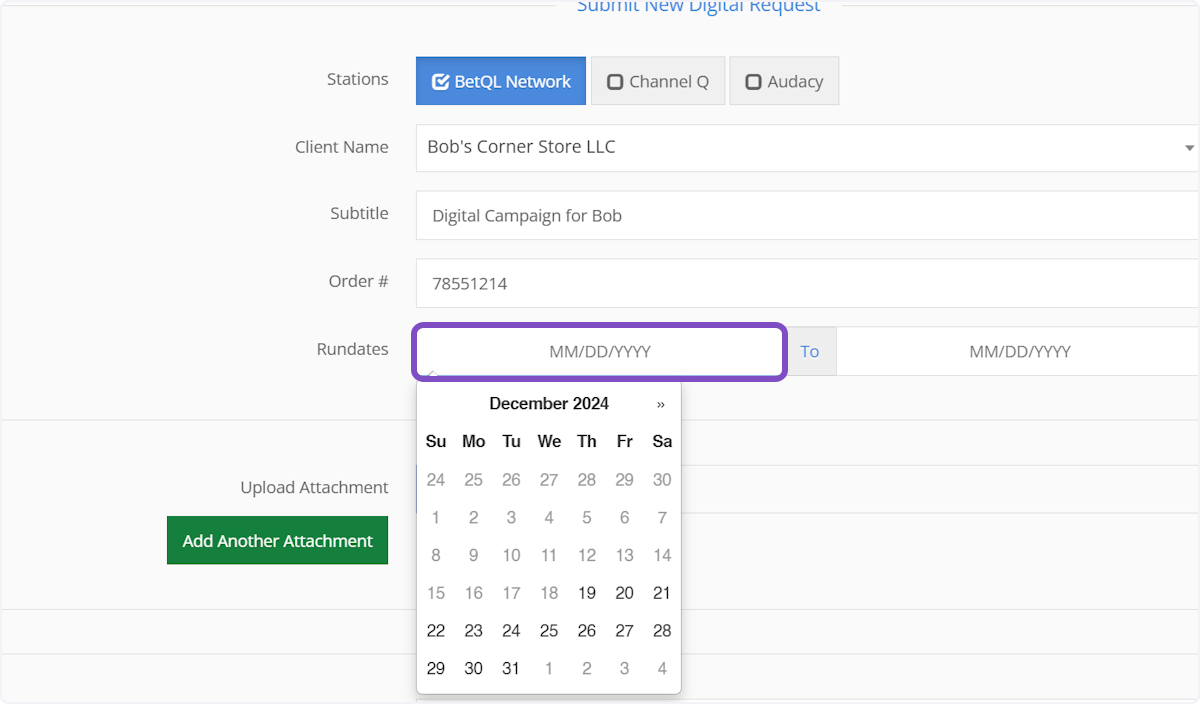Click the December 2024 calendar header
Image resolution: width=1200 pixels, height=704 pixels.
(548, 404)
